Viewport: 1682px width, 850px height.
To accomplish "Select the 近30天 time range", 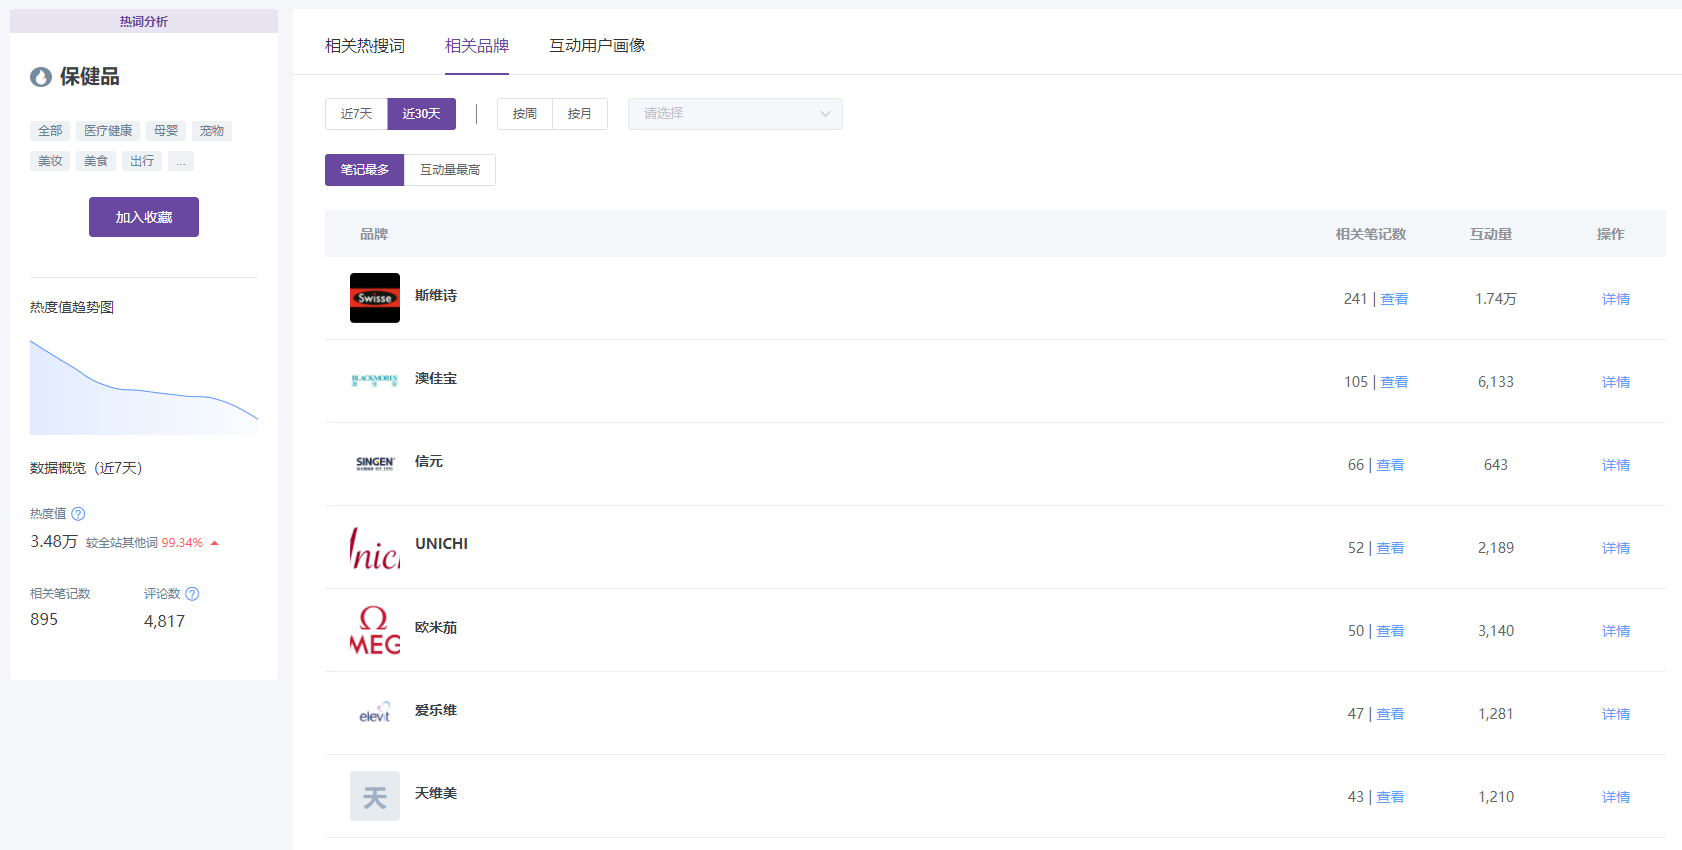I will pyautogui.click(x=422, y=114).
